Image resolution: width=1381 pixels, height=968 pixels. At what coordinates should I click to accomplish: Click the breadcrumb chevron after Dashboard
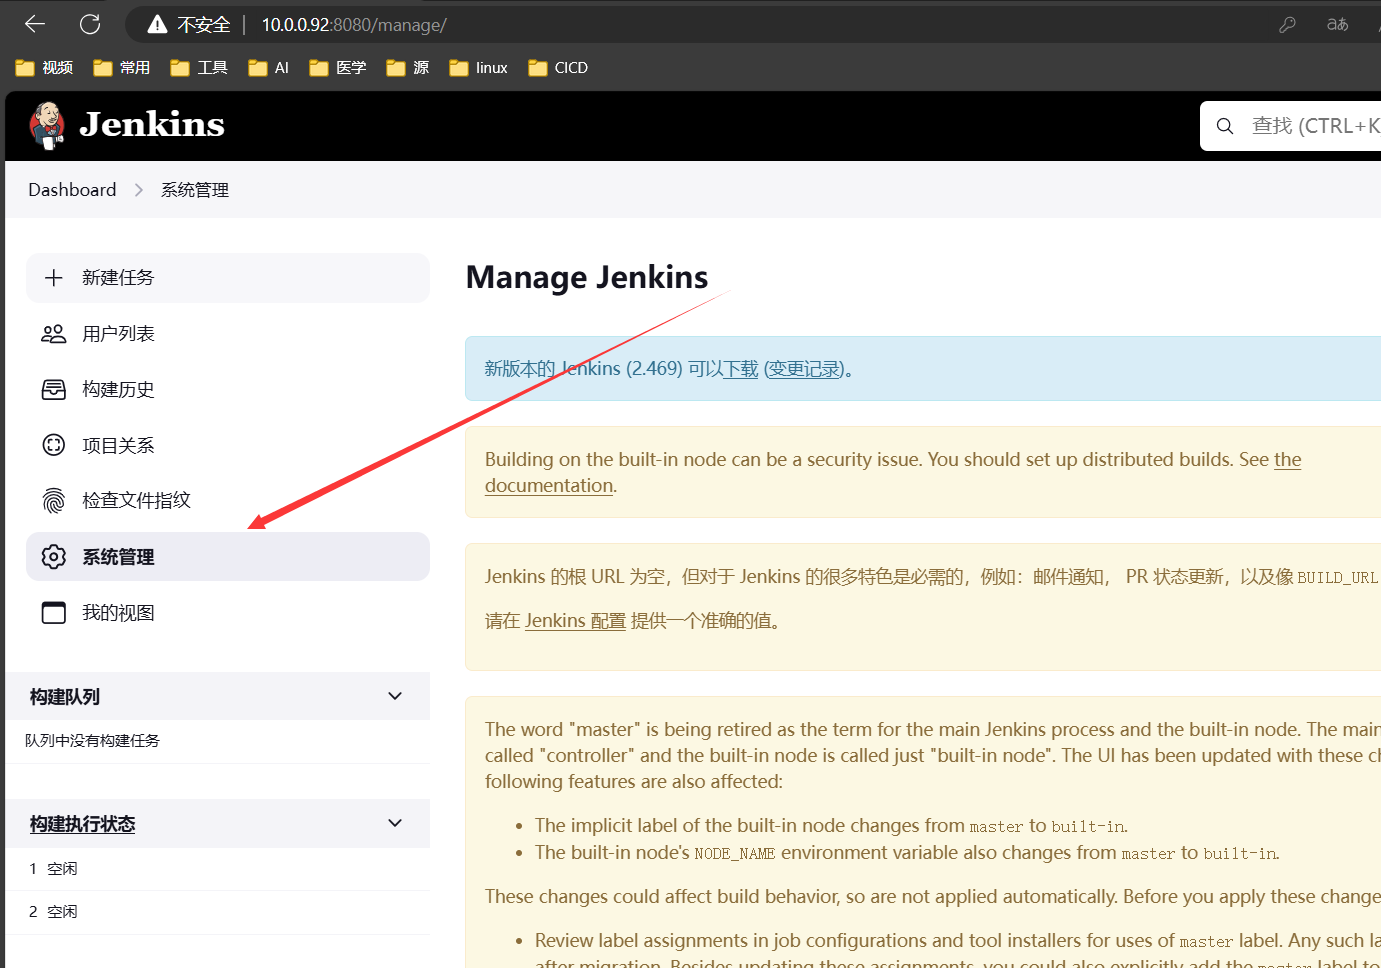[139, 190]
